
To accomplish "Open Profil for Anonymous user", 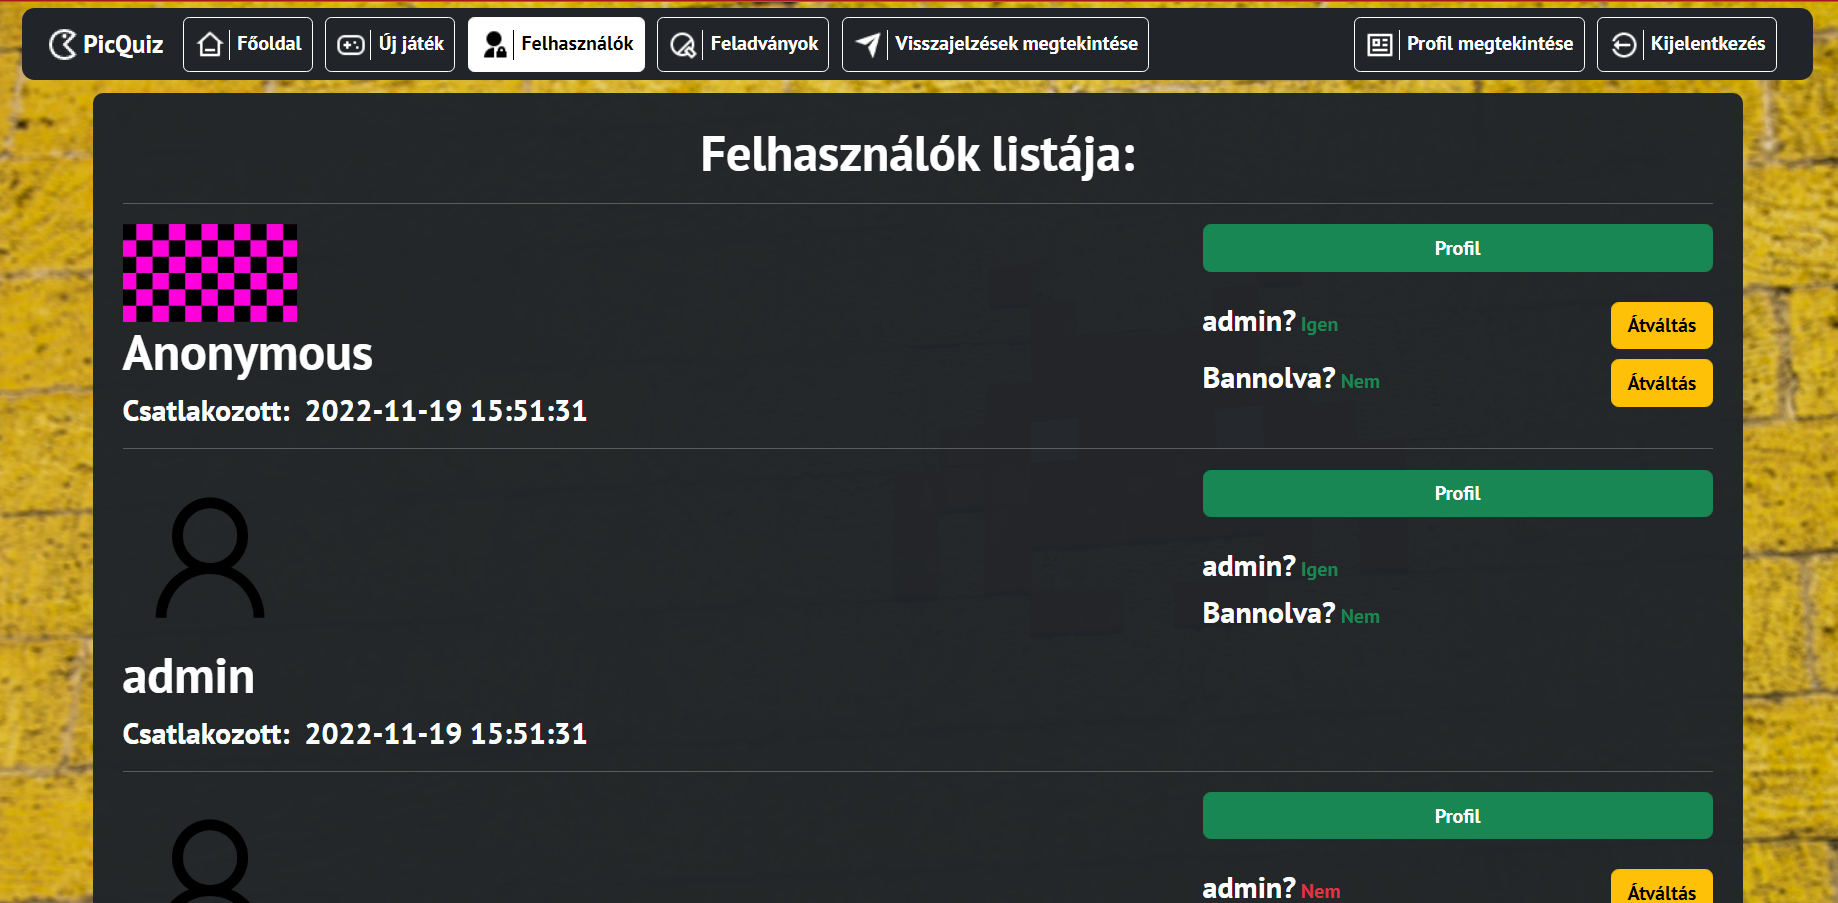I will click(x=1457, y=248).
